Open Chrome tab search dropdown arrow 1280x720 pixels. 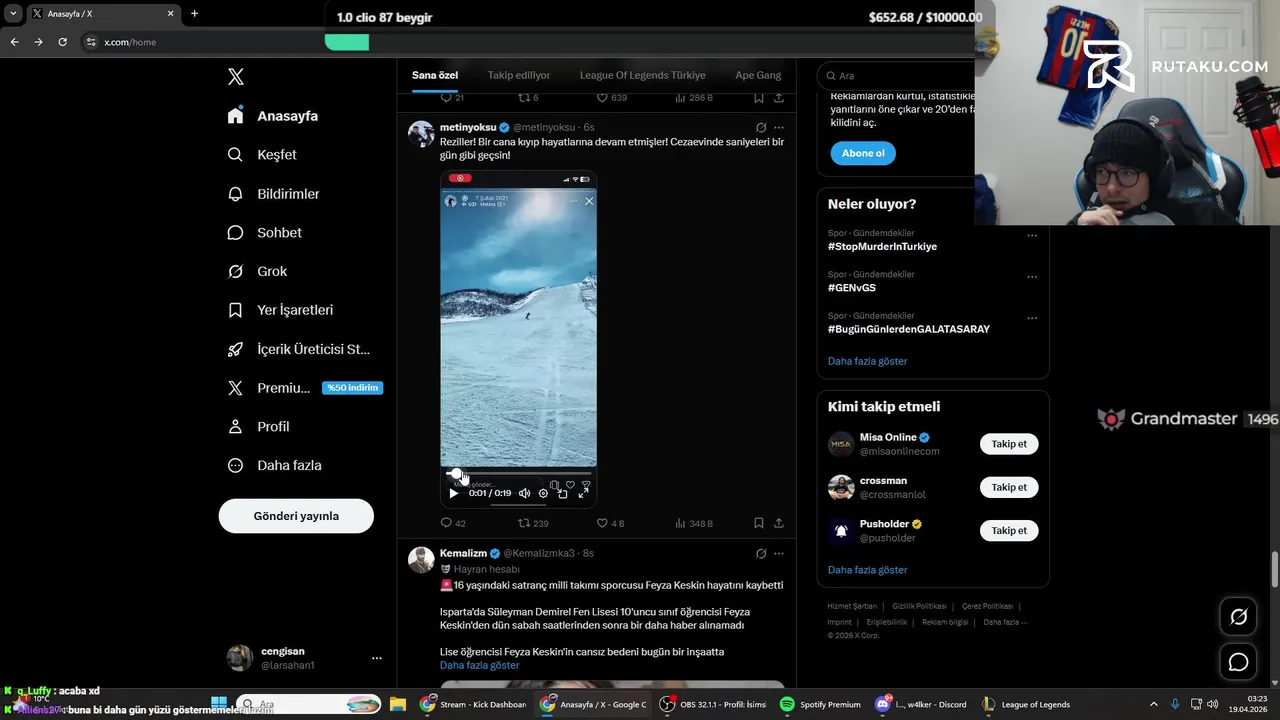[13, 14]
